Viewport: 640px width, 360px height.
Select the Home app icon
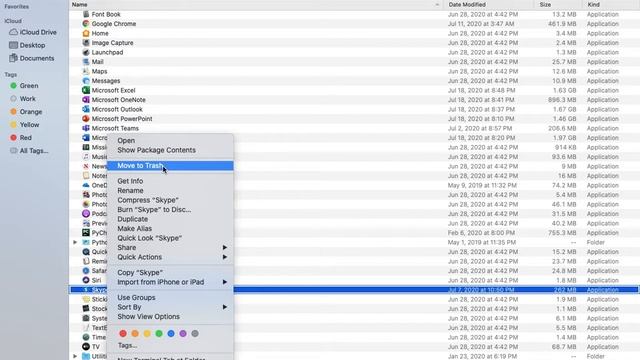coord(86,33)
